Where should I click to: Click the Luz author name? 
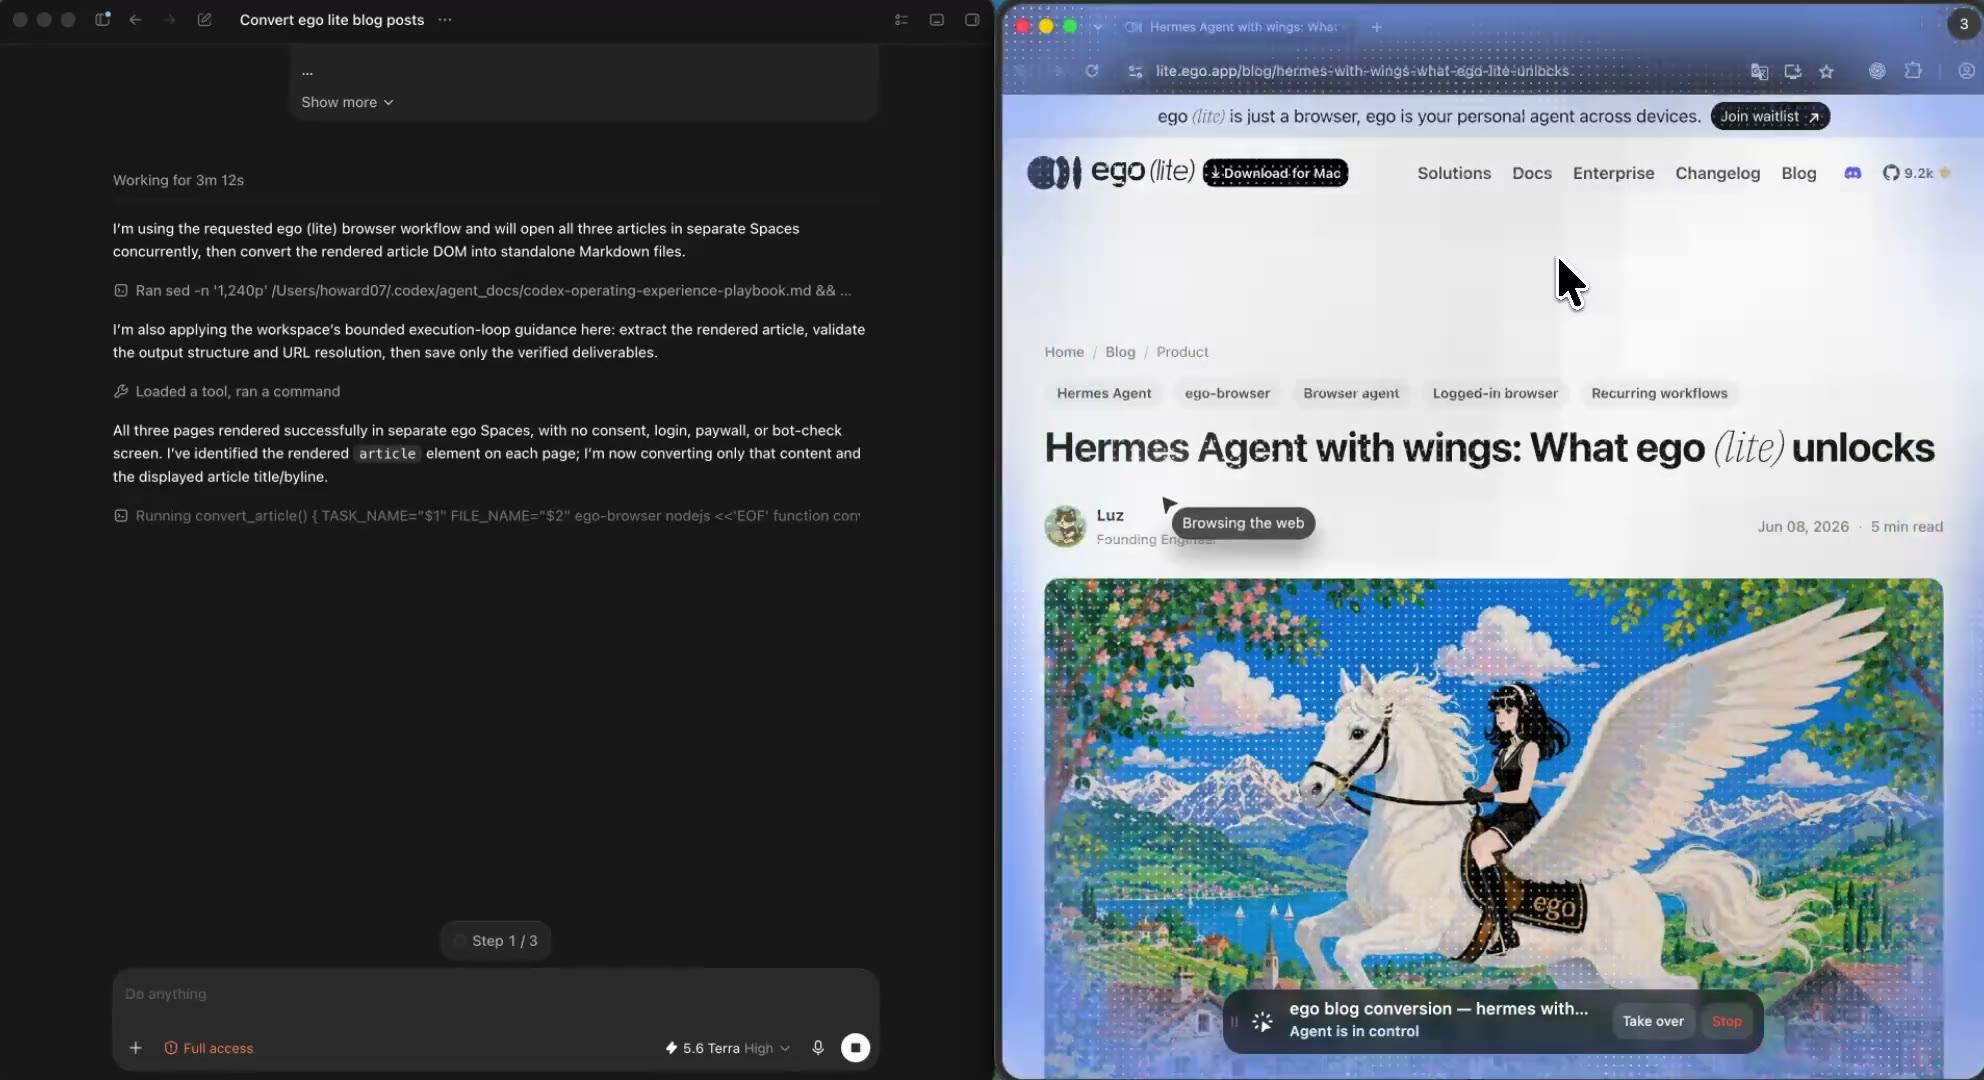pyautogui.click(x=1110, y=515)
